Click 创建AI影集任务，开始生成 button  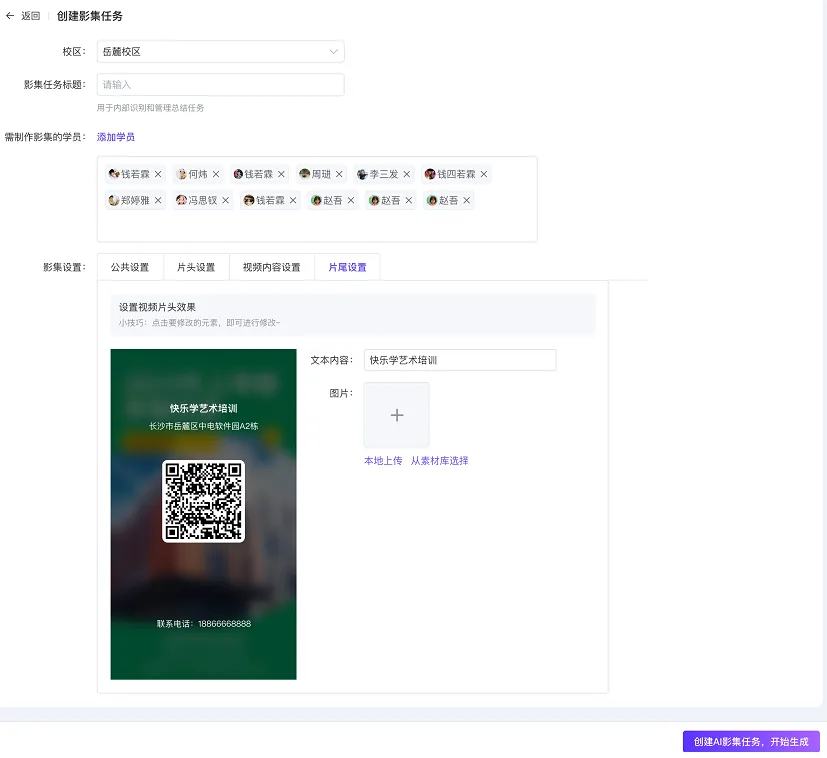[751, 741]
